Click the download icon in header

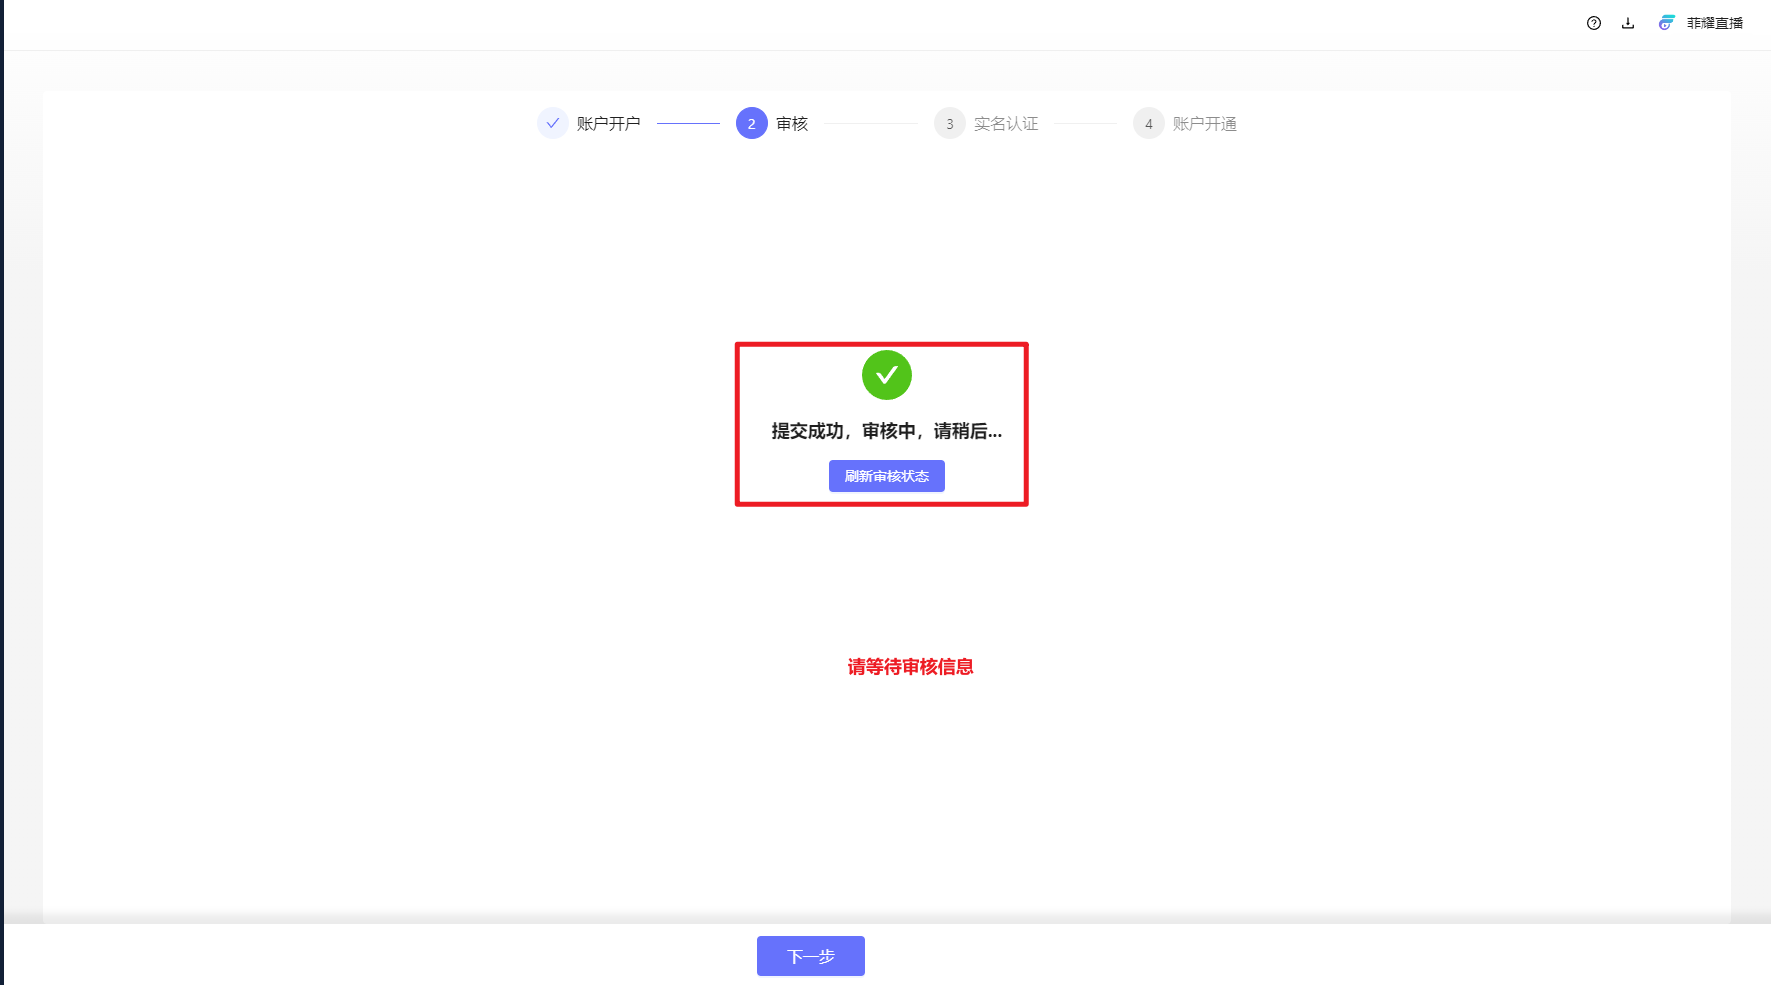tap(1628, 23)
